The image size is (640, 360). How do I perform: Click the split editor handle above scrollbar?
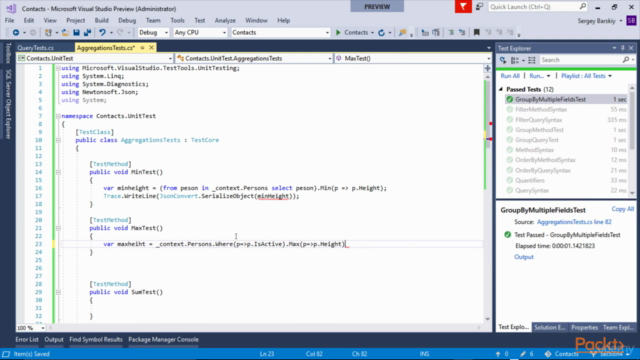tap(488, 69)
